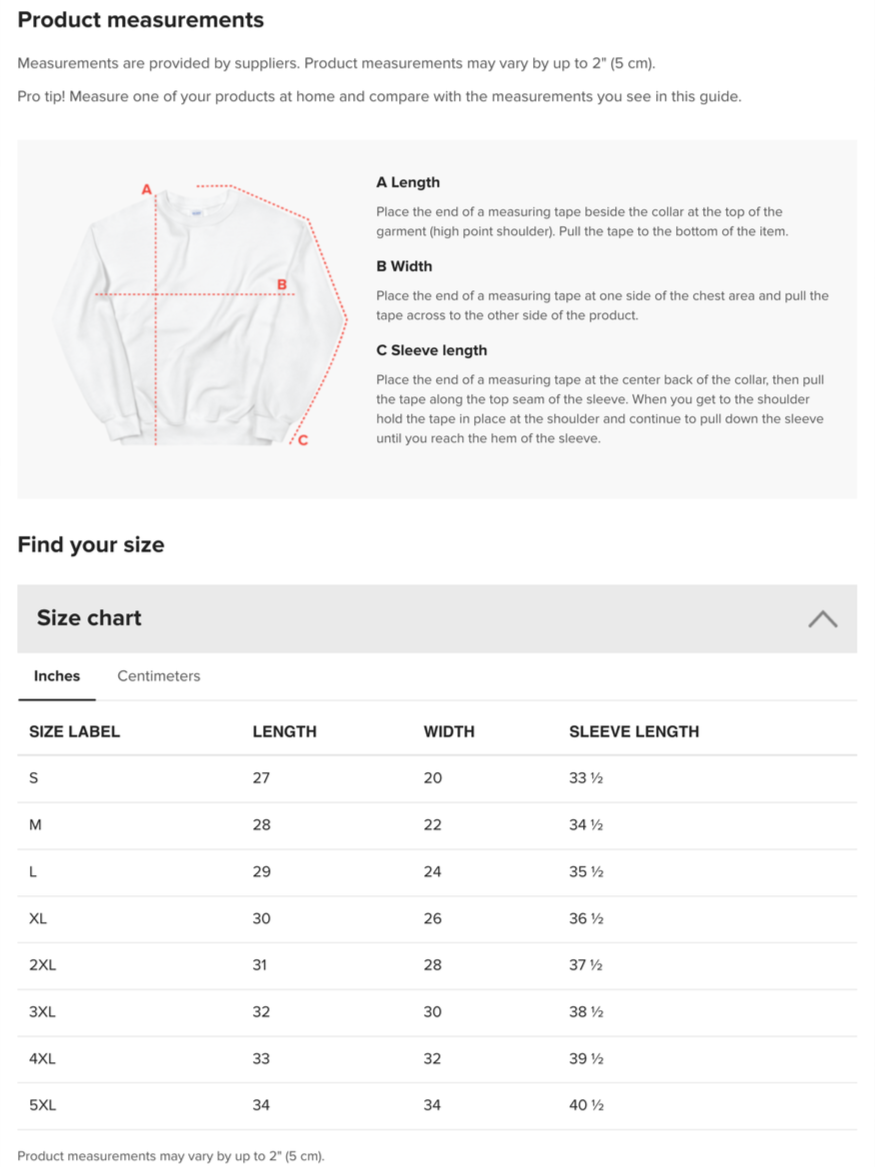
Task: Click the Size chart header bar
Action: (x=437, y=618)
